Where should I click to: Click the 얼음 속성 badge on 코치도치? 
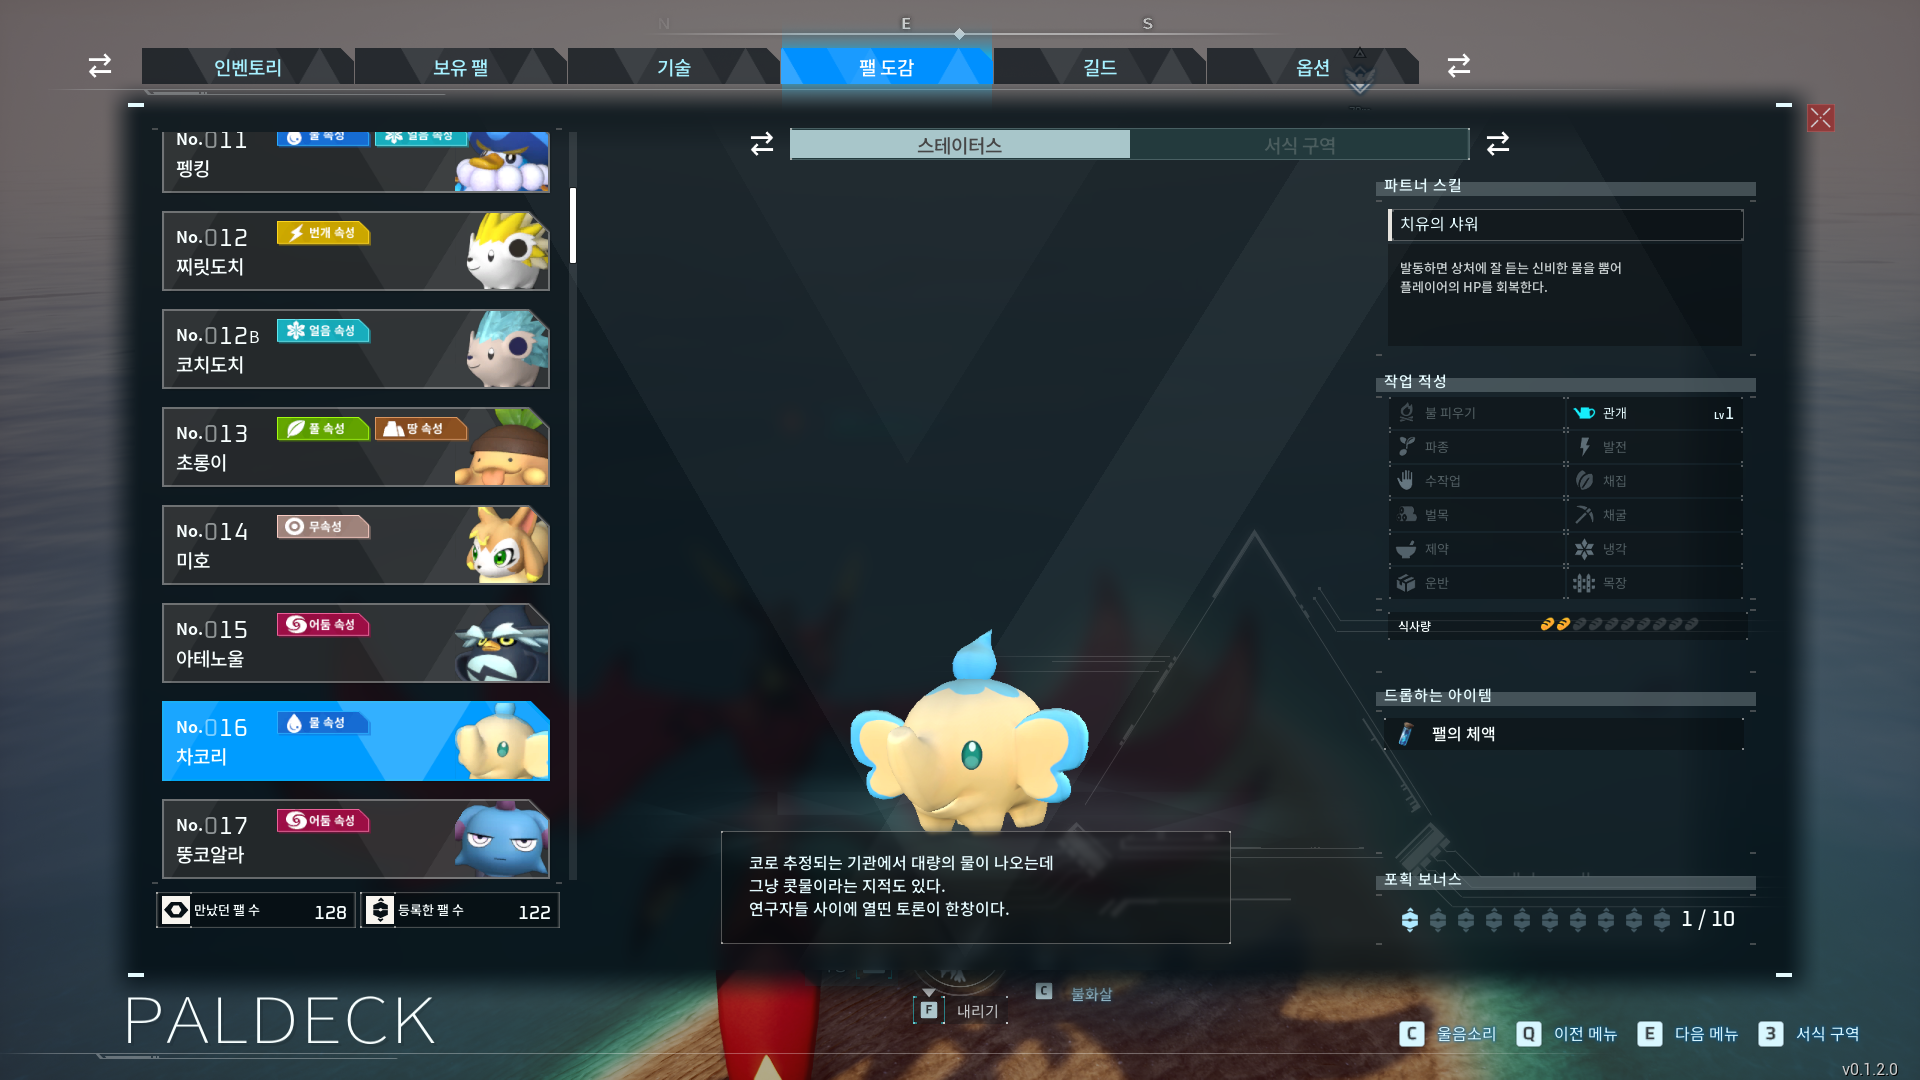tap(323, 331)
